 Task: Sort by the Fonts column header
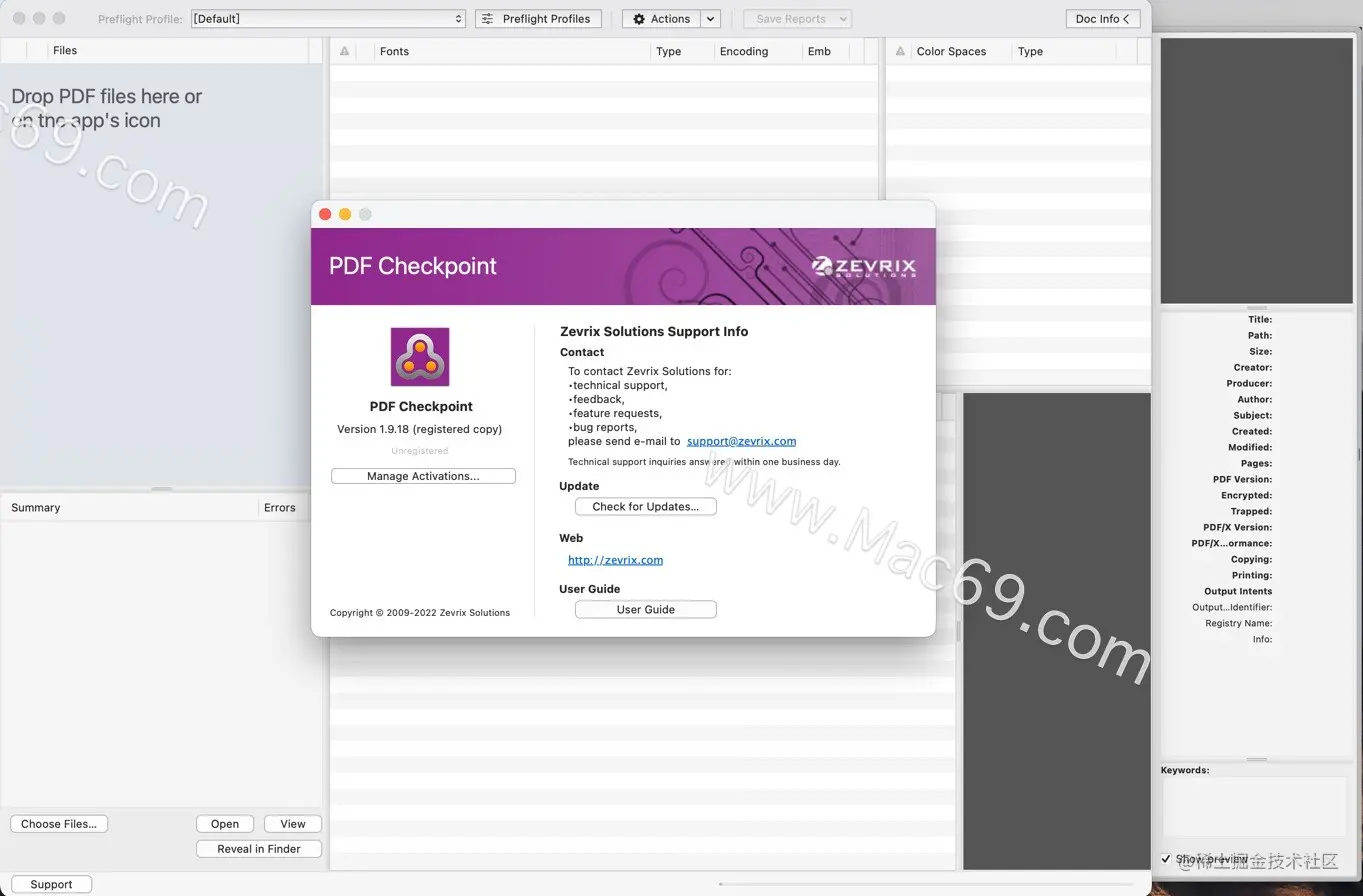point(512,51)
